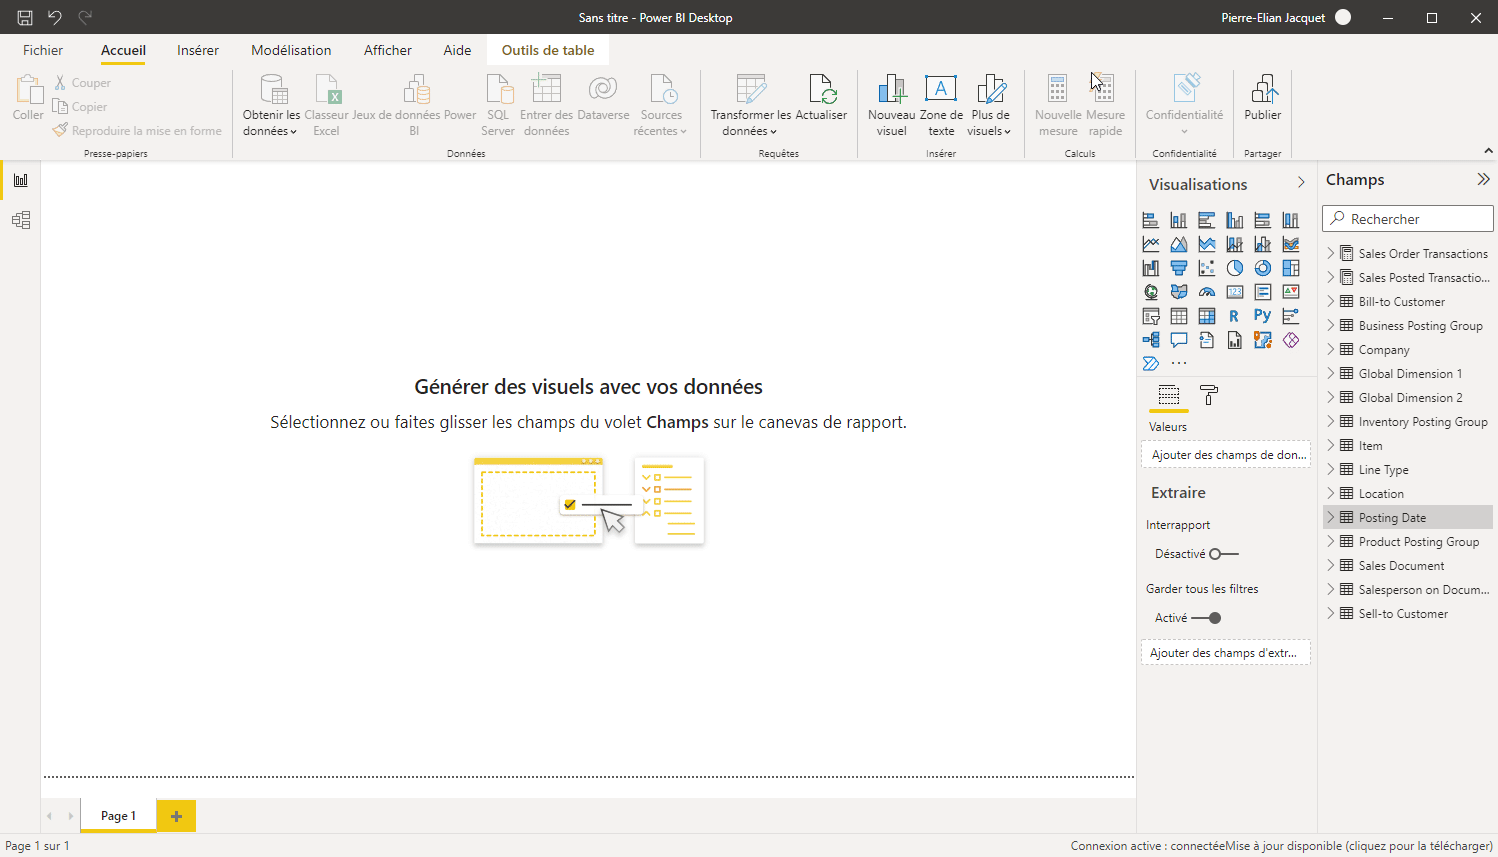Get more visuals via the ellipsis
Screen dimensions: 1498x857
1179,364
